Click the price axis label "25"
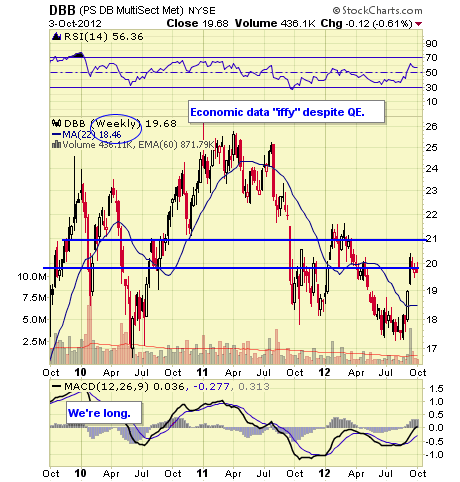The image size is (460, 482). 431,147
